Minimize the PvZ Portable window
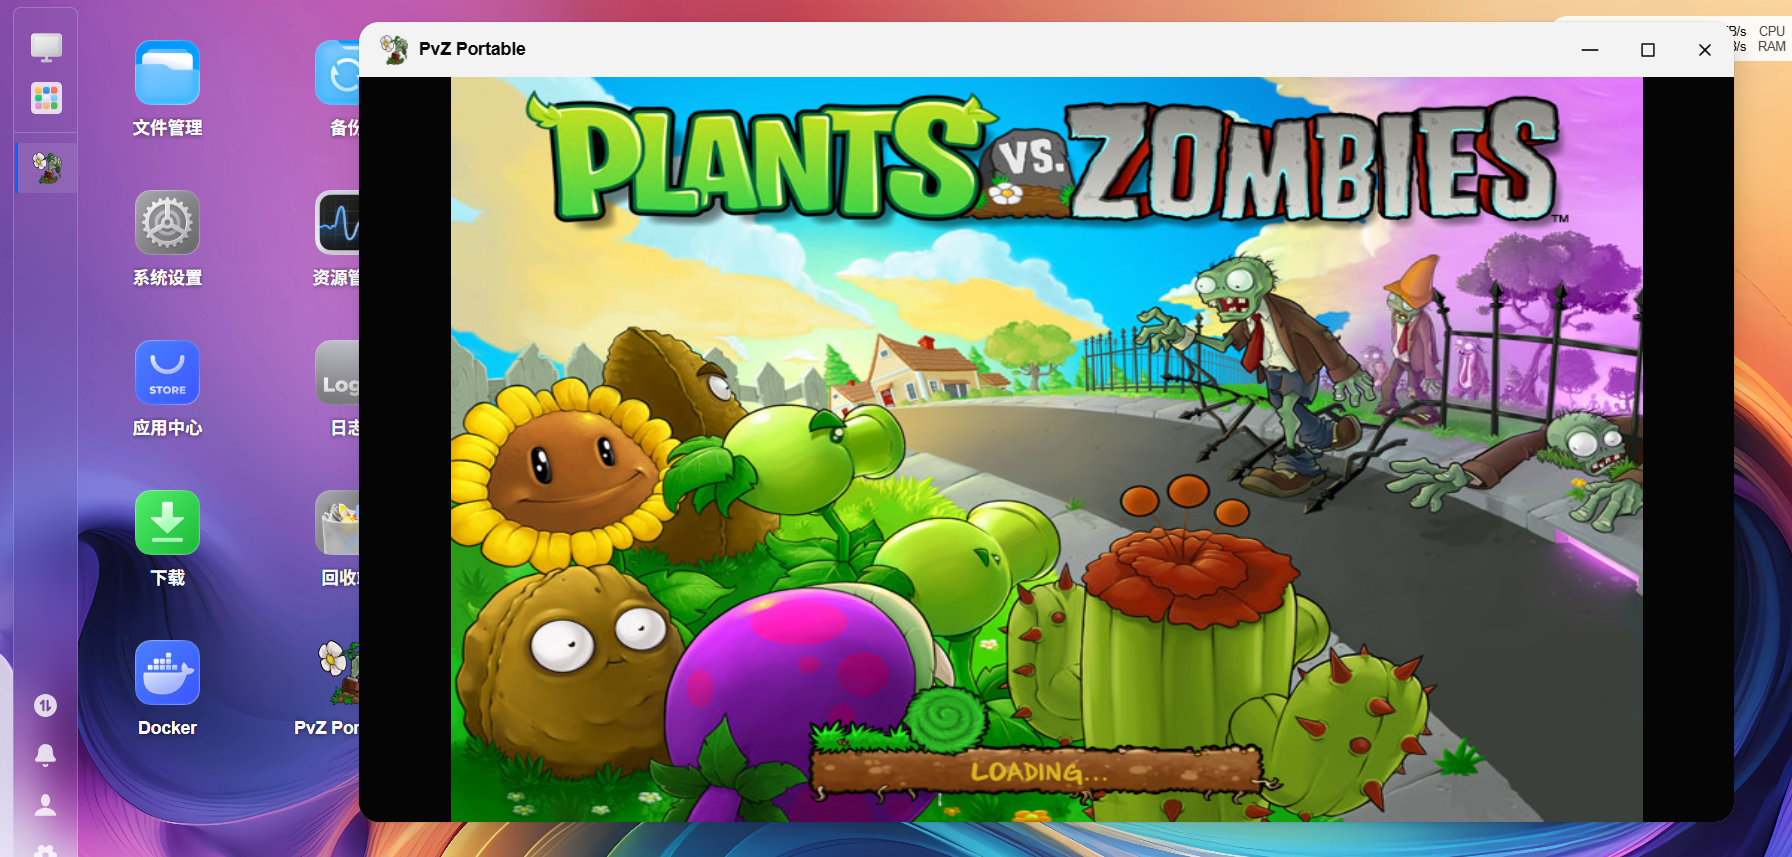The height and width of the screenshot is (857, 1792). coord(1590,50)
